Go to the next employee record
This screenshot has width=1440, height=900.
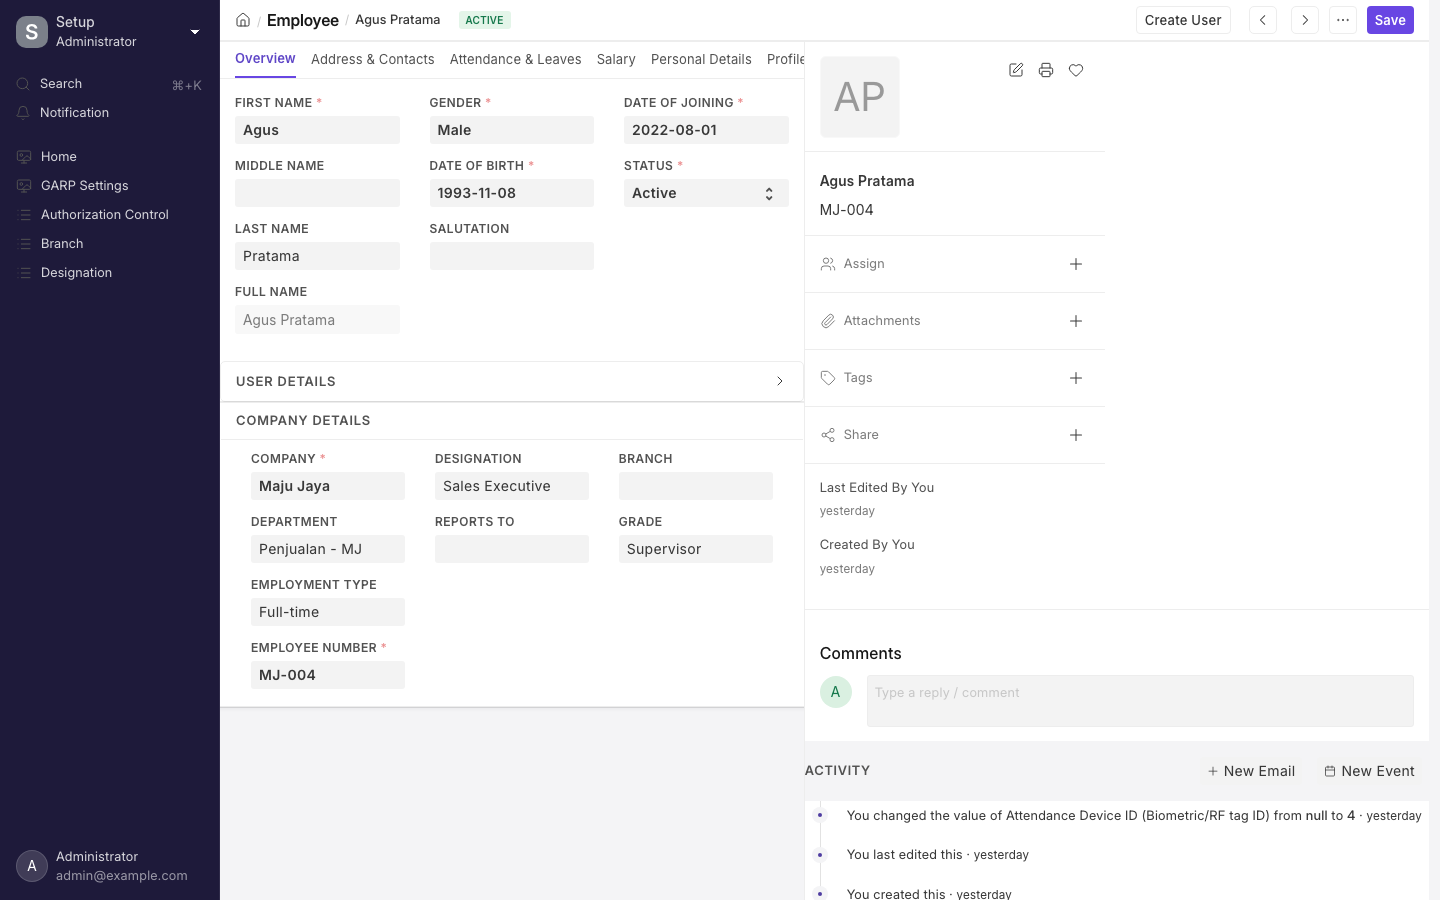point(1305,20)
